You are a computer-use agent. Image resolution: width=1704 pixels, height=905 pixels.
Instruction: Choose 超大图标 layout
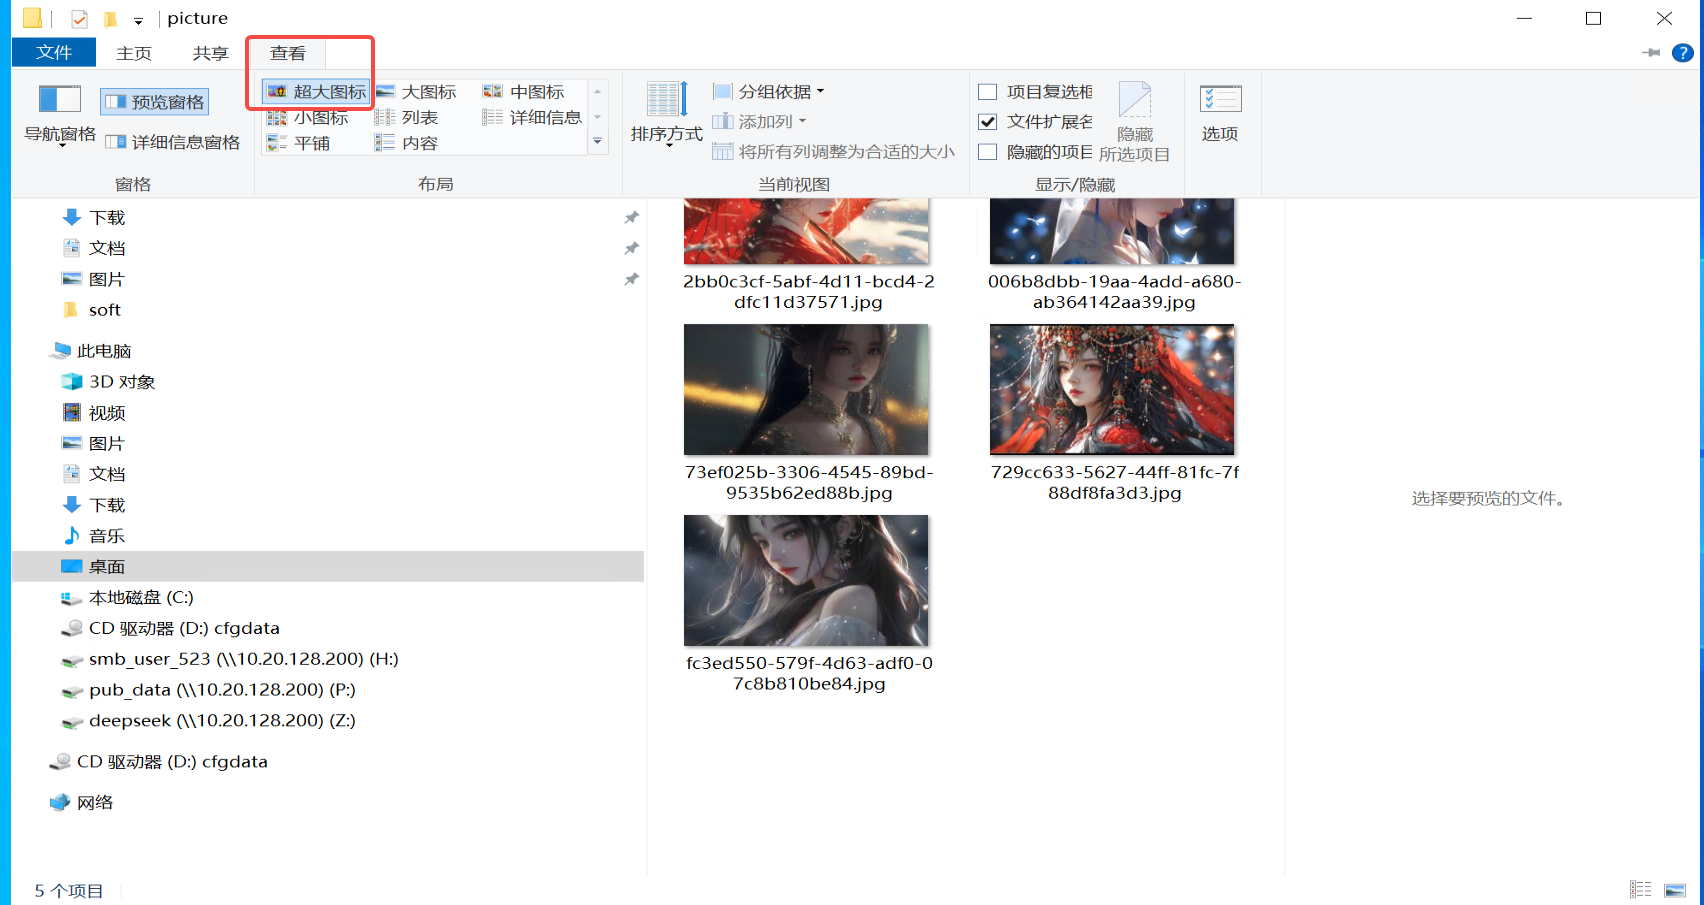316,92
